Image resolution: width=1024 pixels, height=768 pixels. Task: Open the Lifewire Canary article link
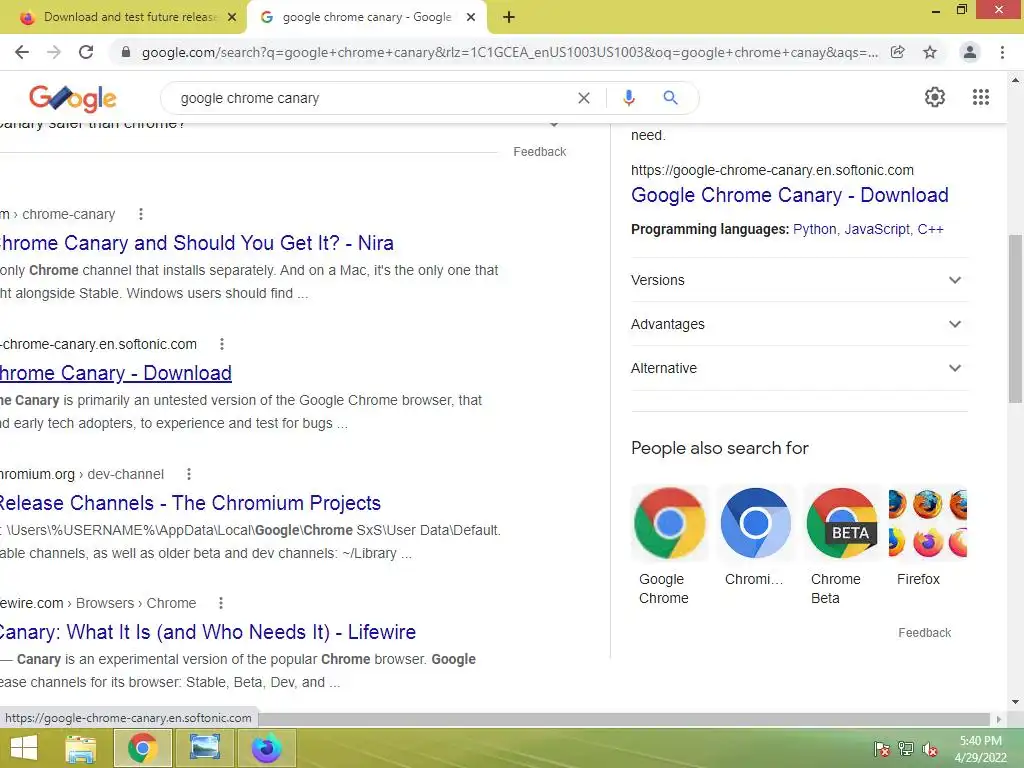click(x=208, y=632)
